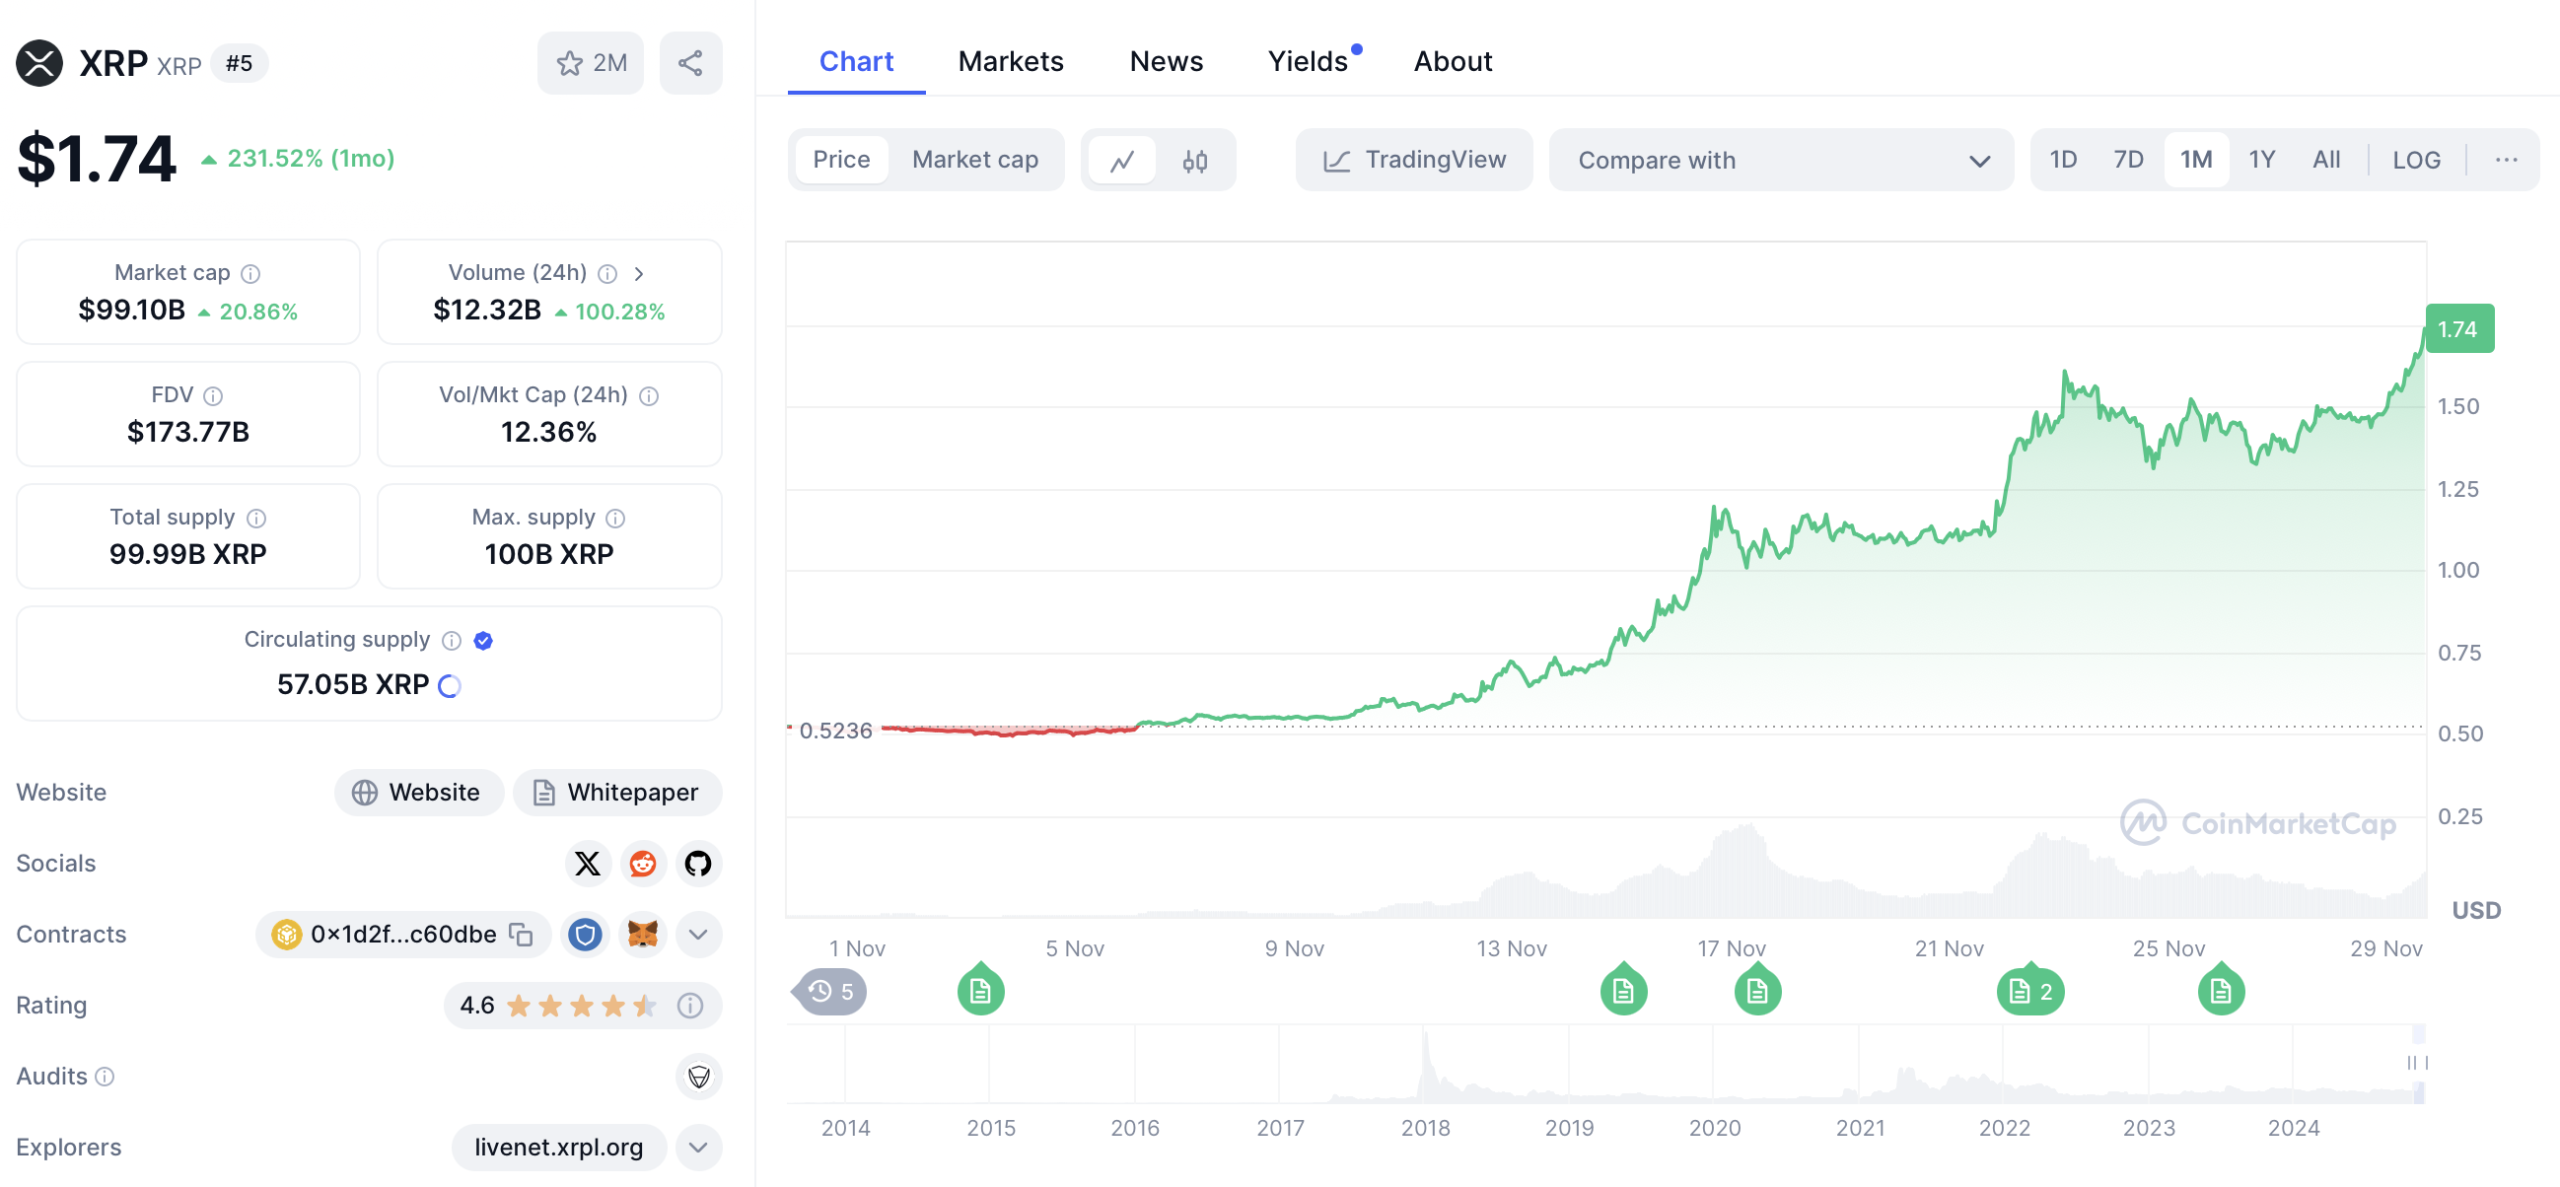Click the #5 rank badge
Image resolution: width=2560 pixels, height=1187 pixels.
[239, 63]
